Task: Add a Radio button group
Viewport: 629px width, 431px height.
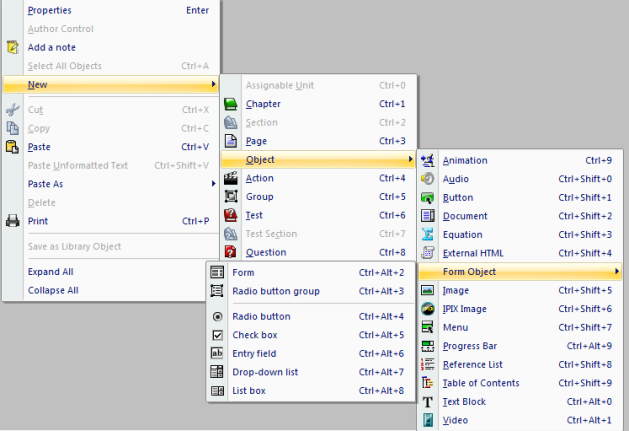Action: tap(275, 291)
